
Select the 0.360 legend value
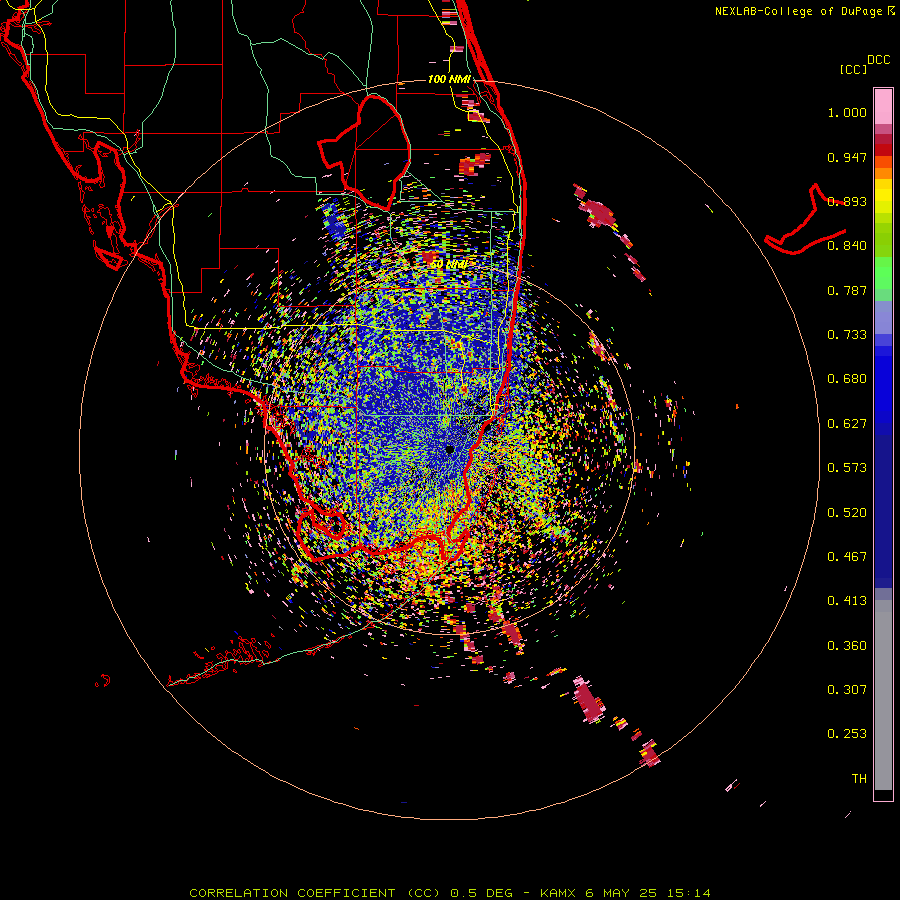(847, 646)
